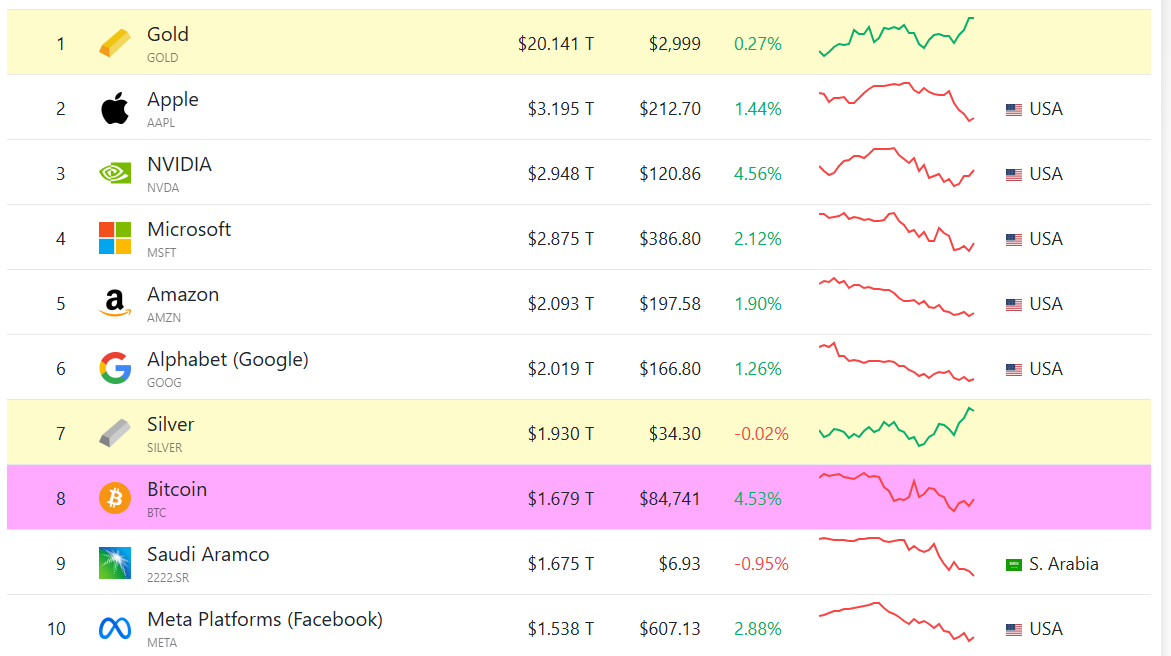Image resolution: width=1171 pixels, height=656 pixels.
Task: Click Gold's market cap $20.141 T
Action: 556,44
